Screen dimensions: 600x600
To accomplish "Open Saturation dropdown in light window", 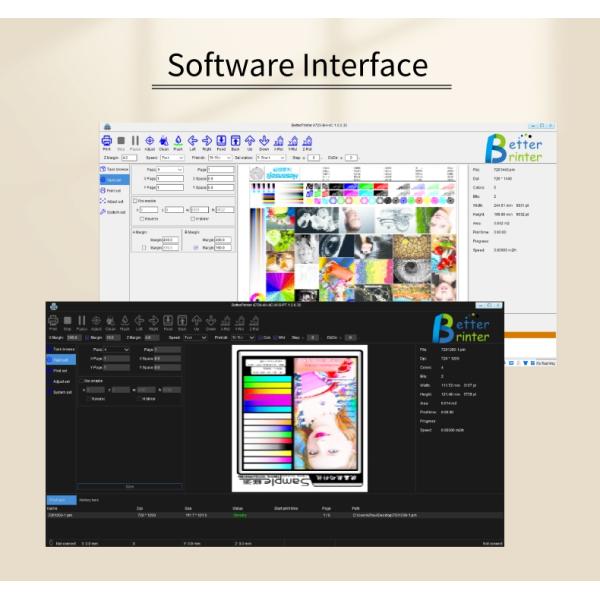I will coord(270,158).
